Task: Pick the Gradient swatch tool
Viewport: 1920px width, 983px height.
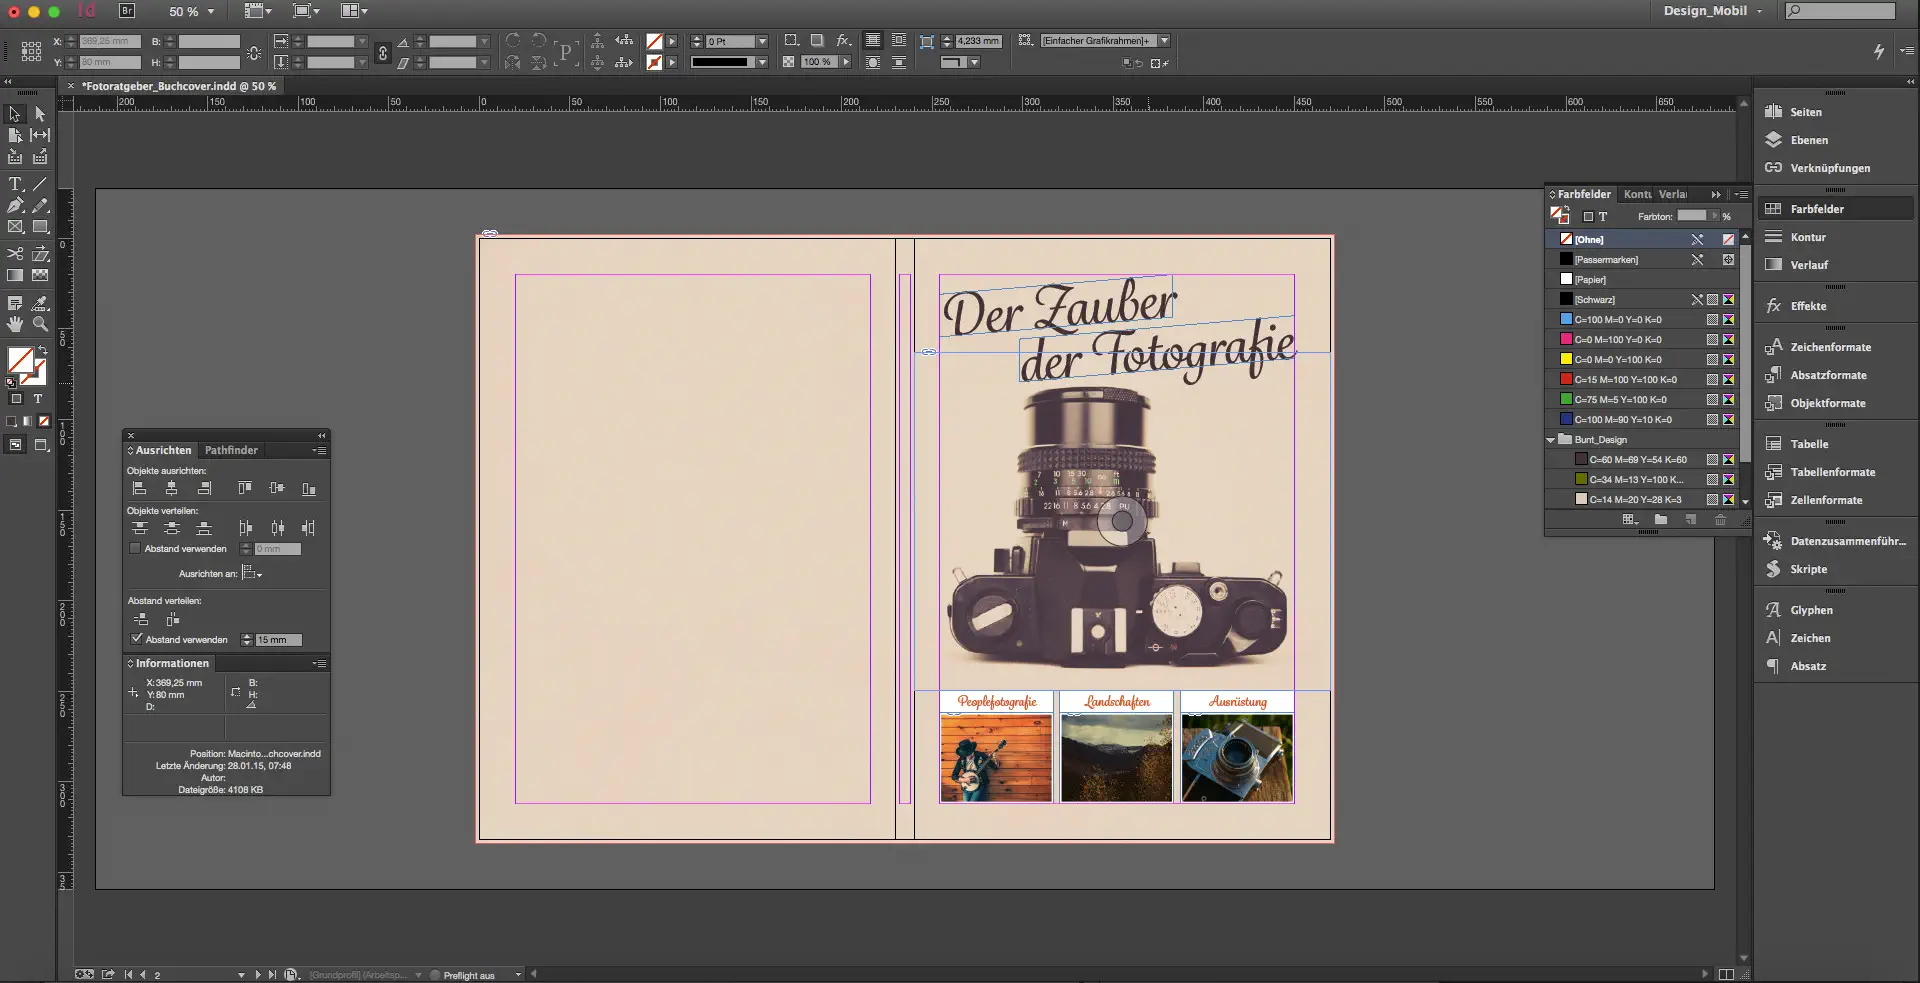Action: 15,275
